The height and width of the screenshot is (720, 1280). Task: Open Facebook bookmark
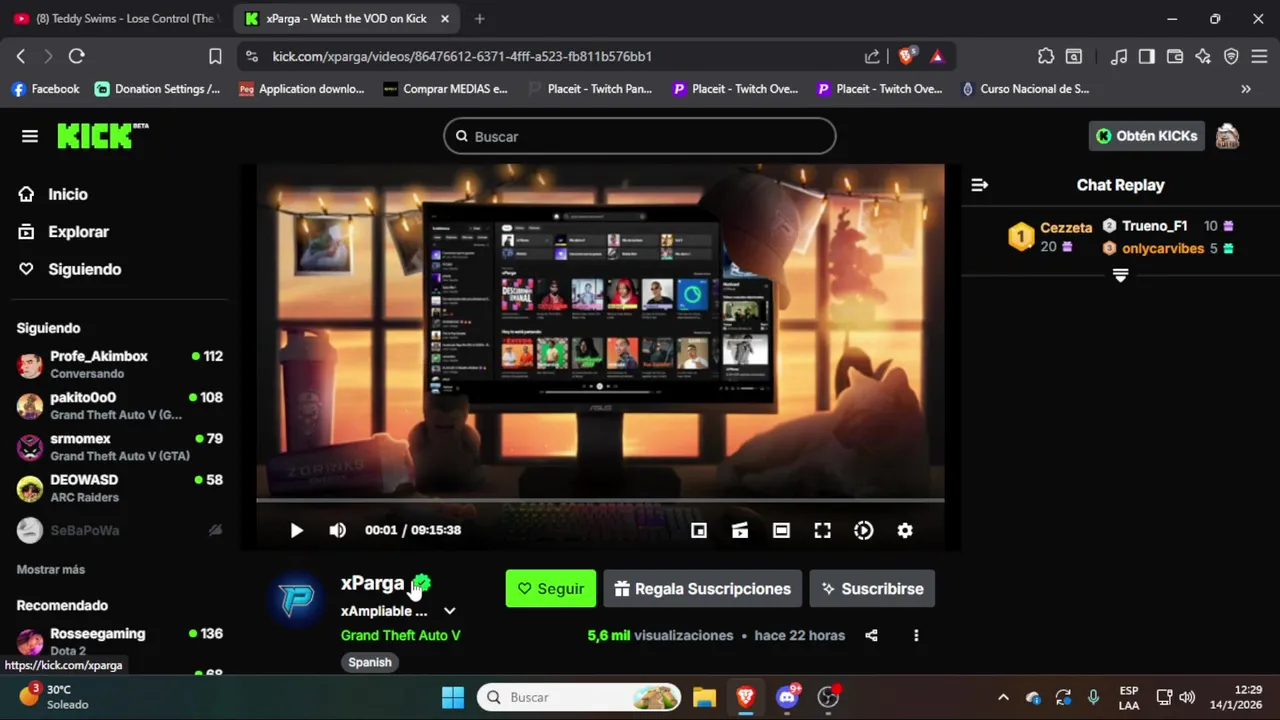45,89
